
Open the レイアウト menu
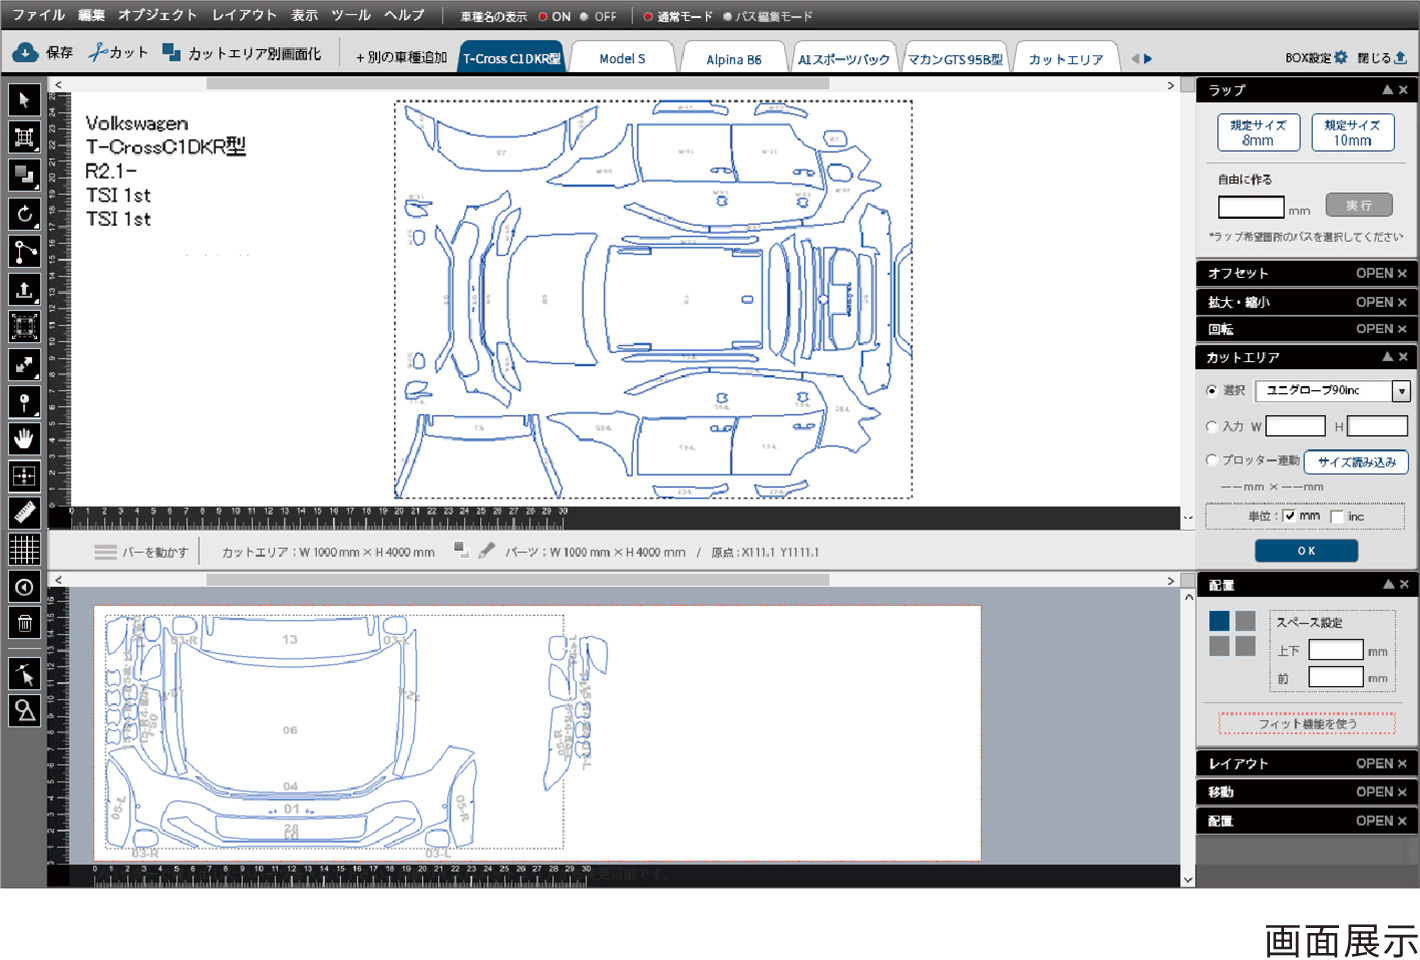tap(244, 15)
